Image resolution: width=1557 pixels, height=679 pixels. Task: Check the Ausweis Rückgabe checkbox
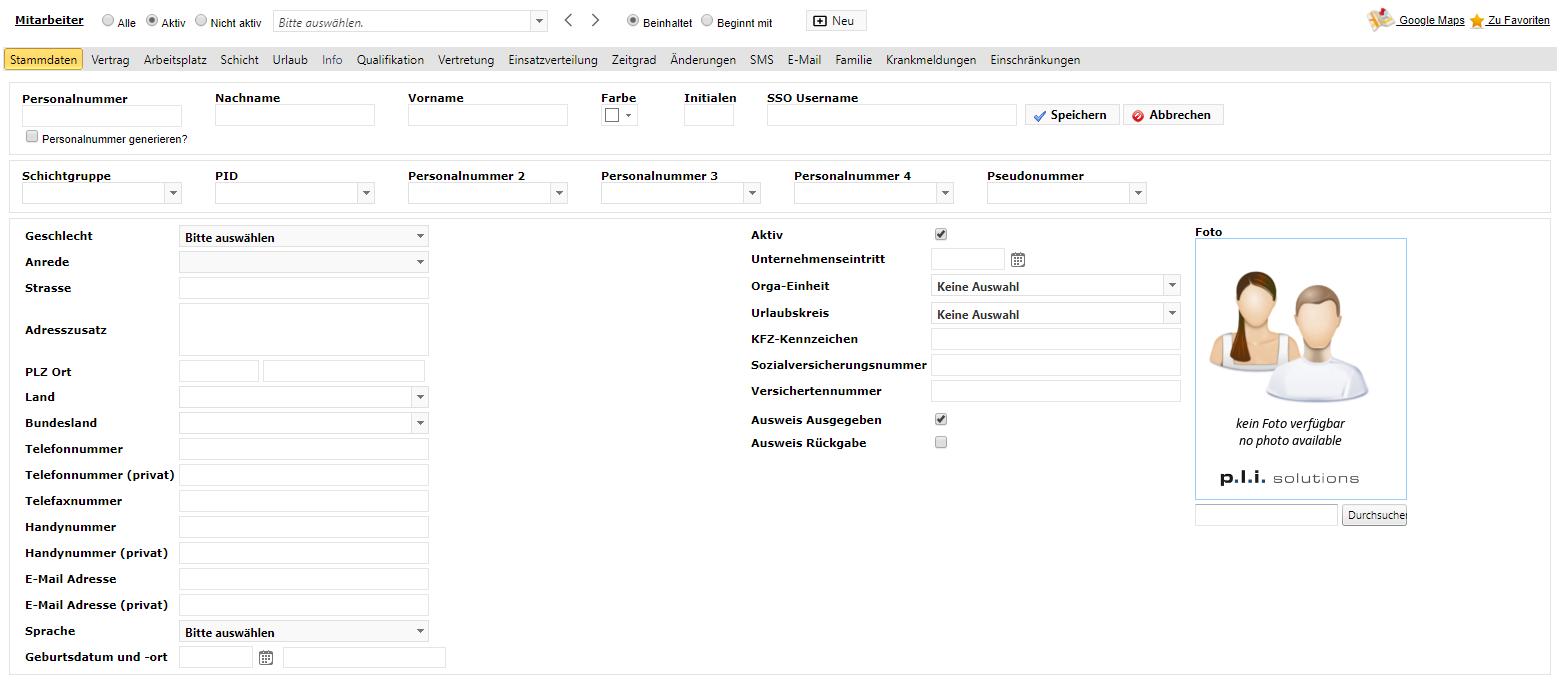941,442
